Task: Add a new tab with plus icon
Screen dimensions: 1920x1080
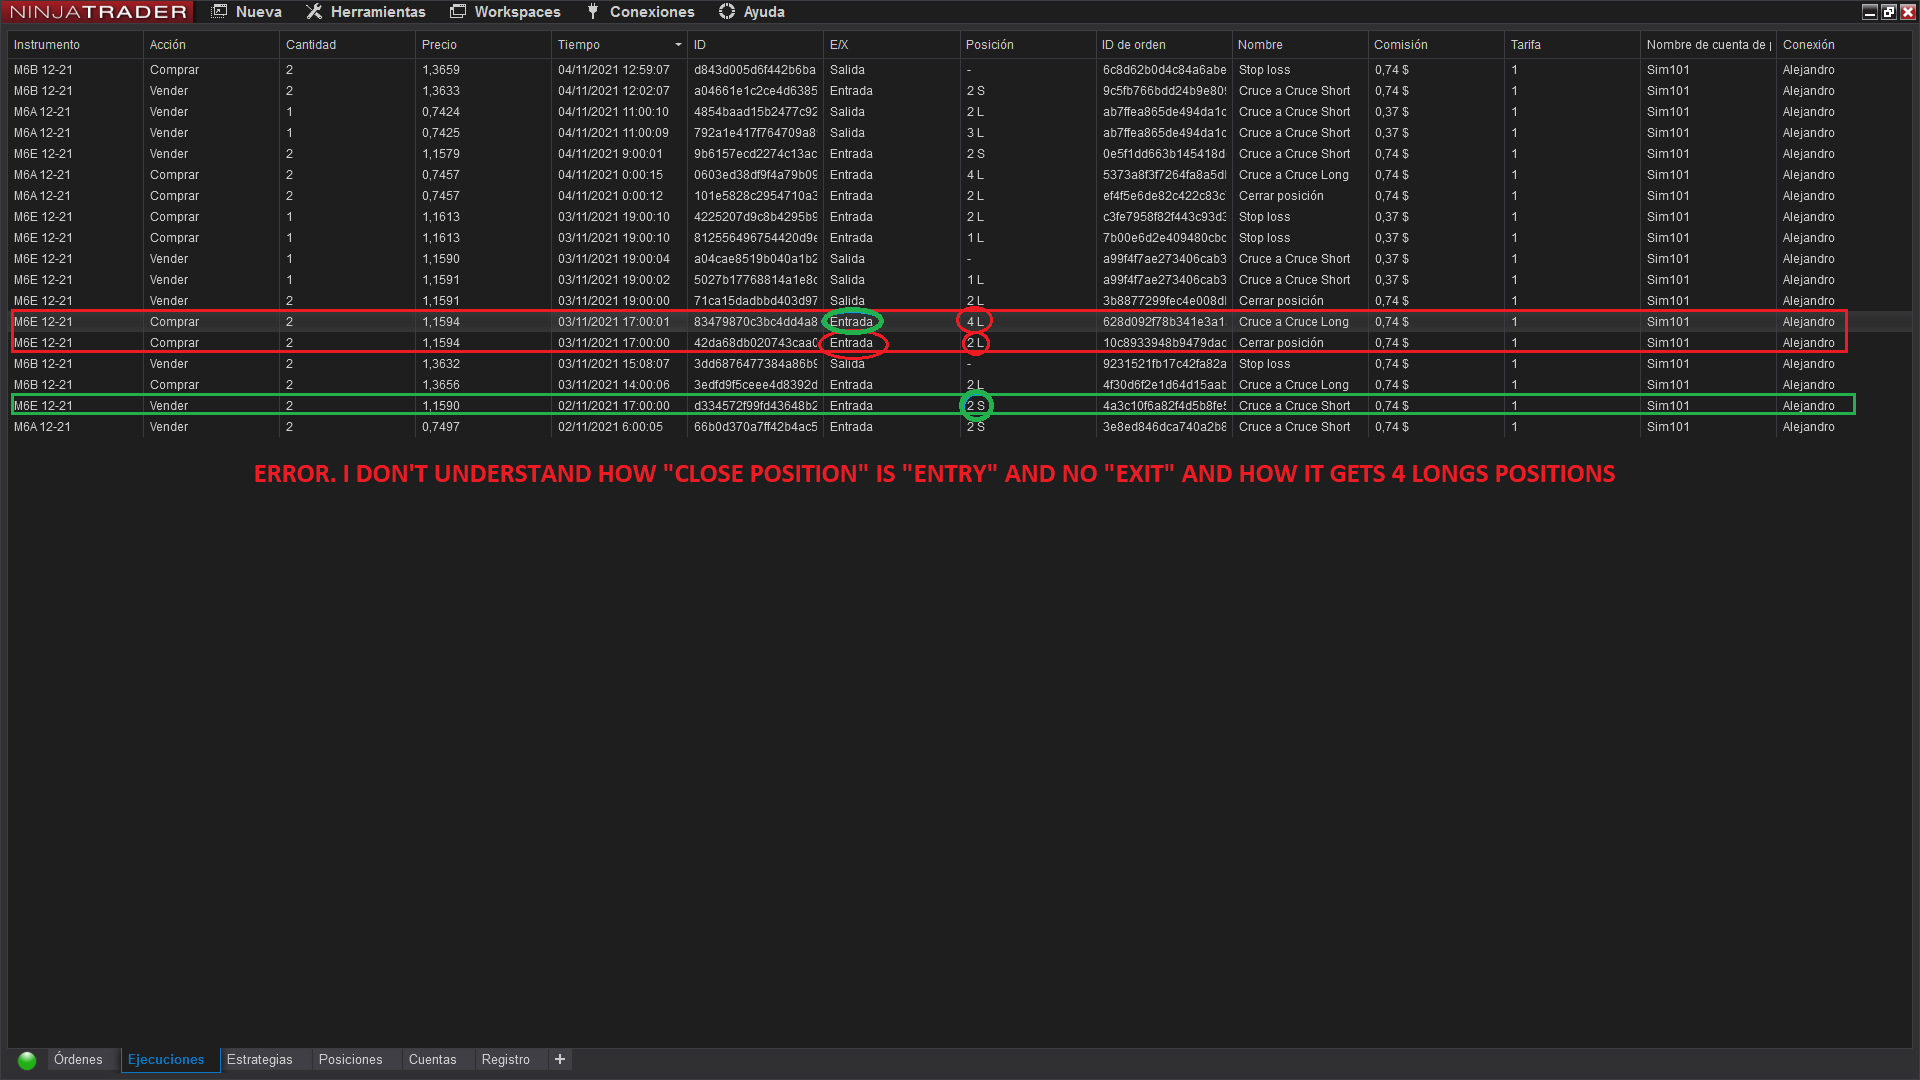Action: (560, 1059)
